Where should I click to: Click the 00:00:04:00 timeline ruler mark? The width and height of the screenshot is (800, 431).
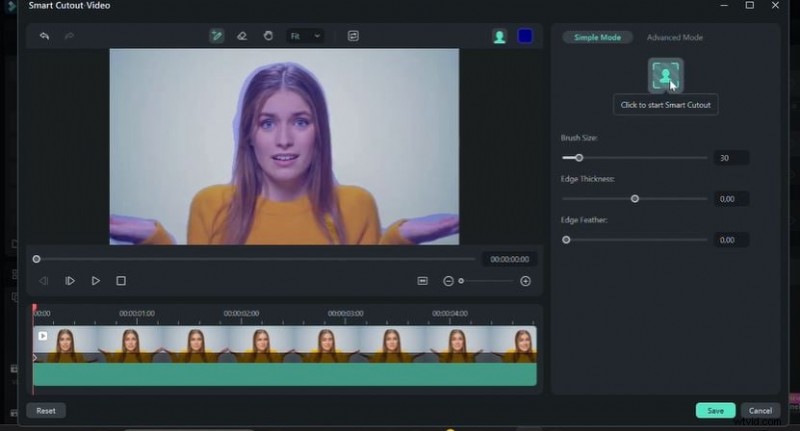click(x=450, y=313)
